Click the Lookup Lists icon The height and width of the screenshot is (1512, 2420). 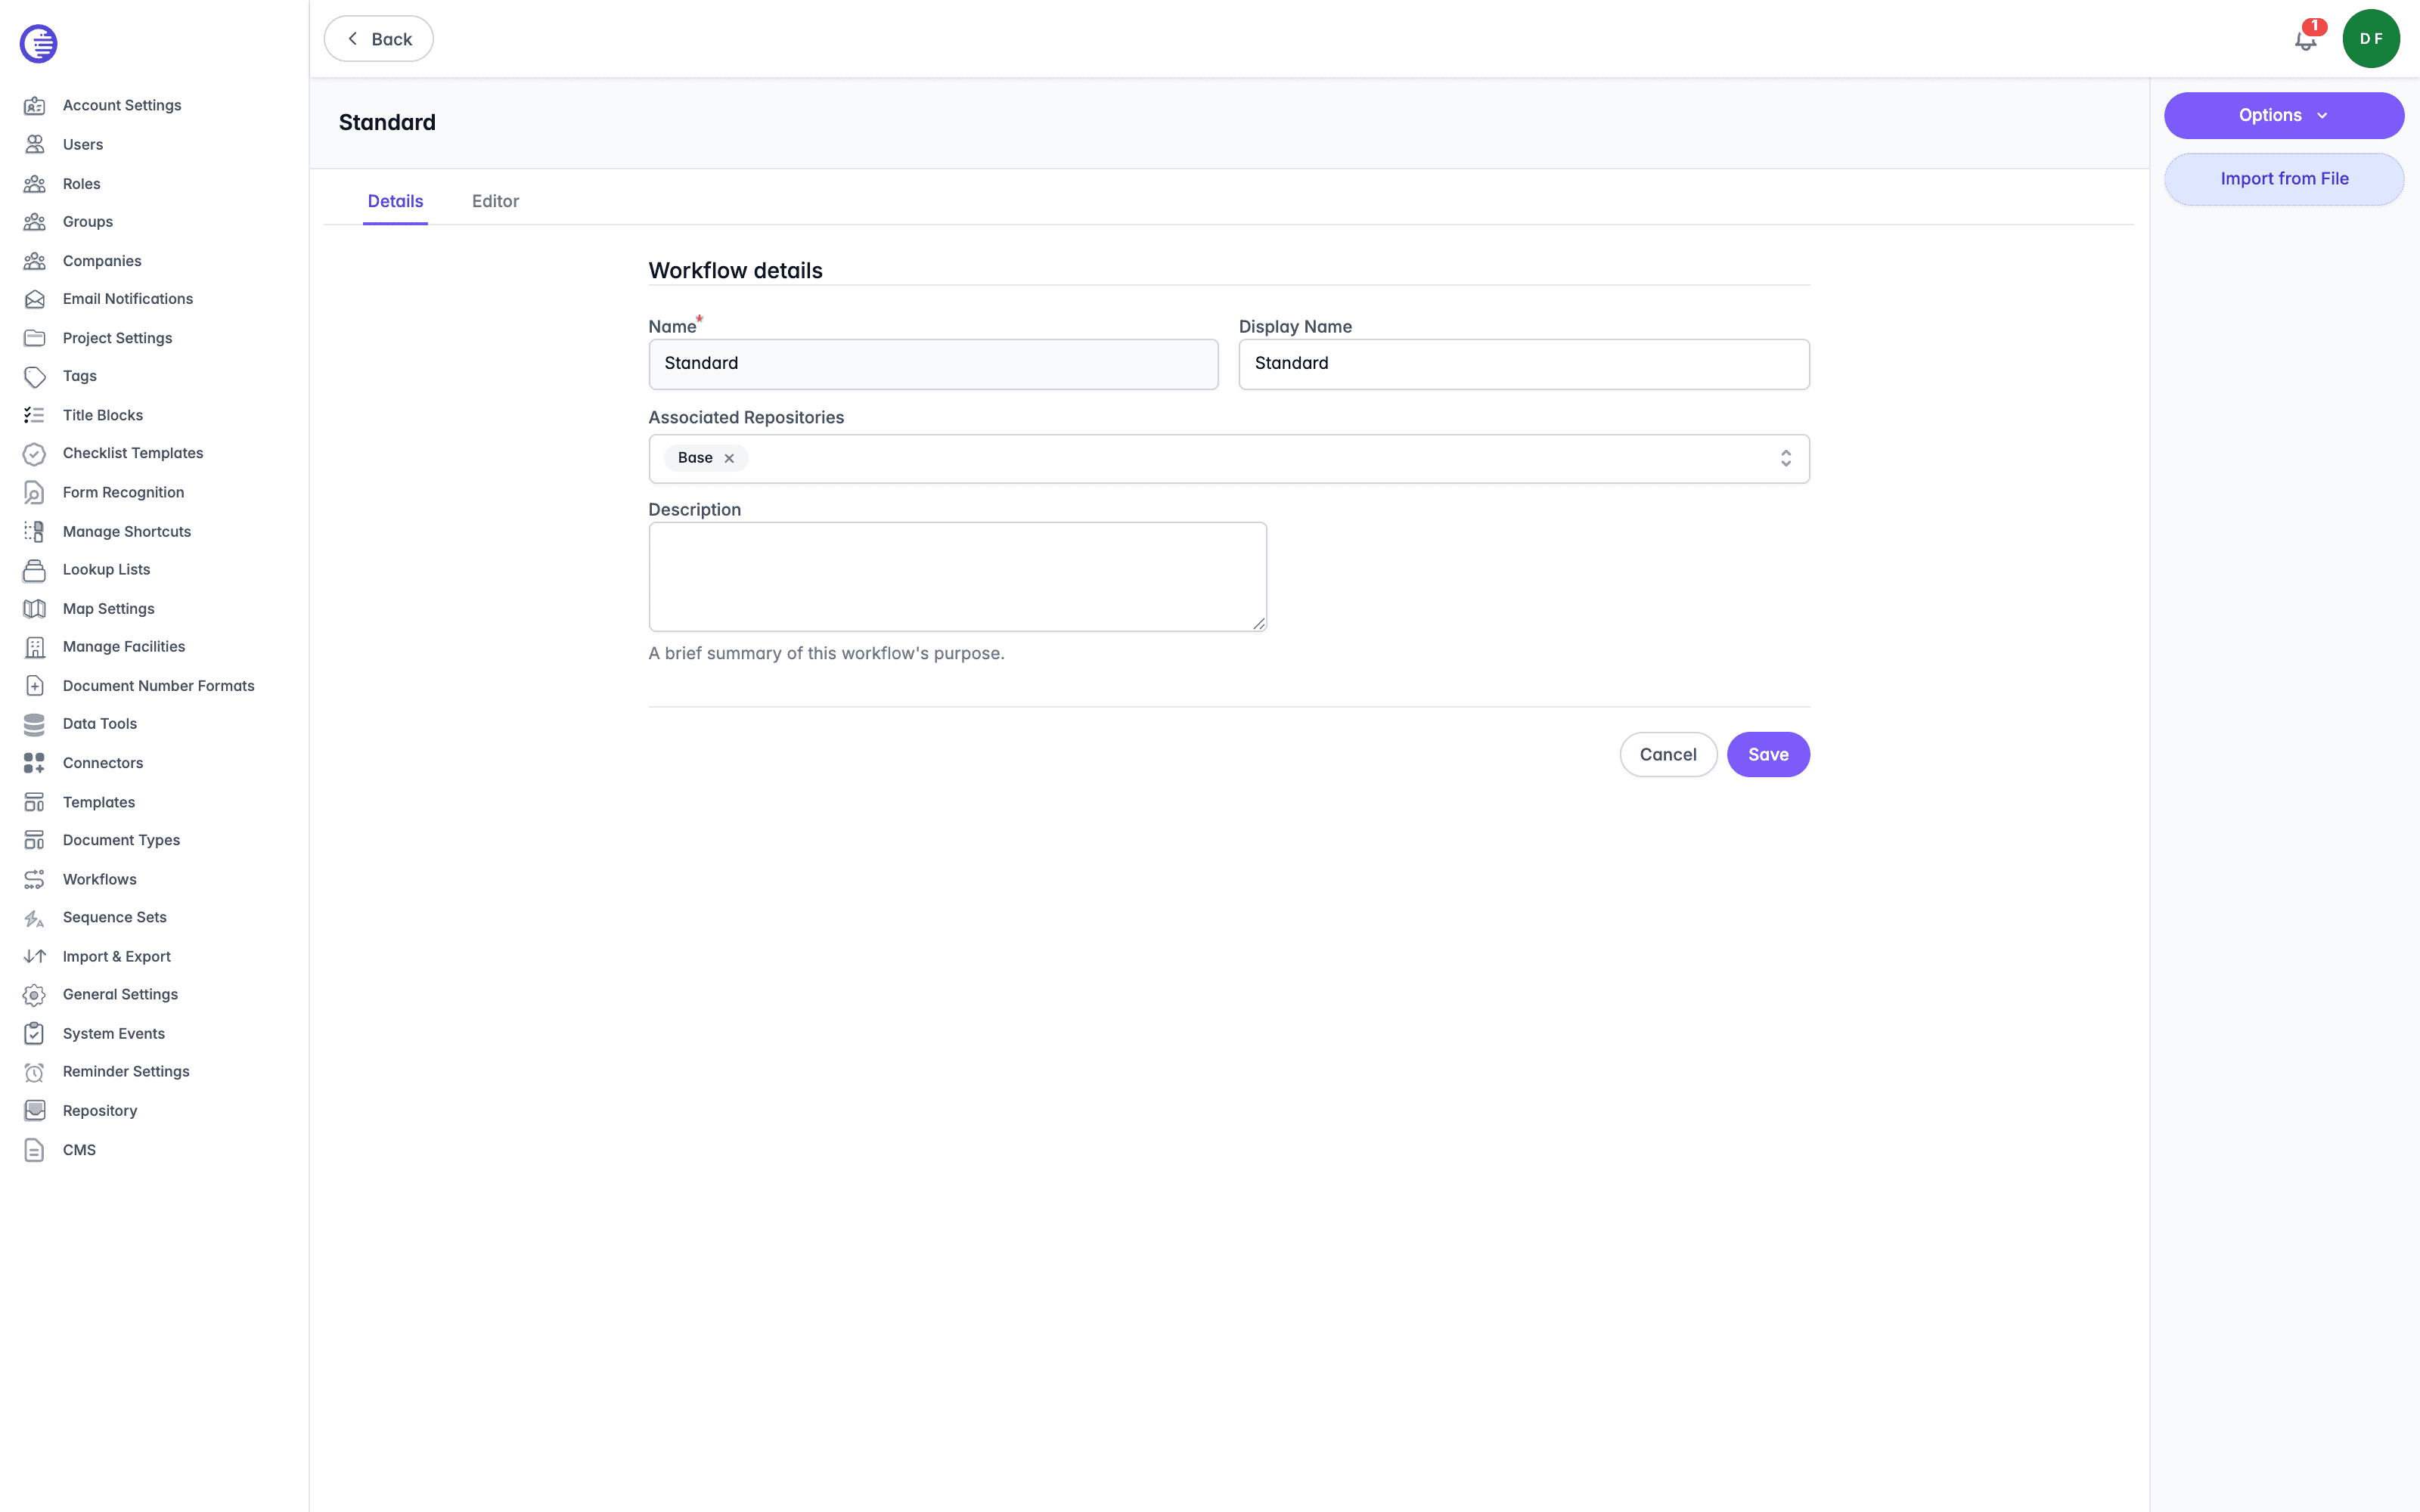click(x=34, y=570)
